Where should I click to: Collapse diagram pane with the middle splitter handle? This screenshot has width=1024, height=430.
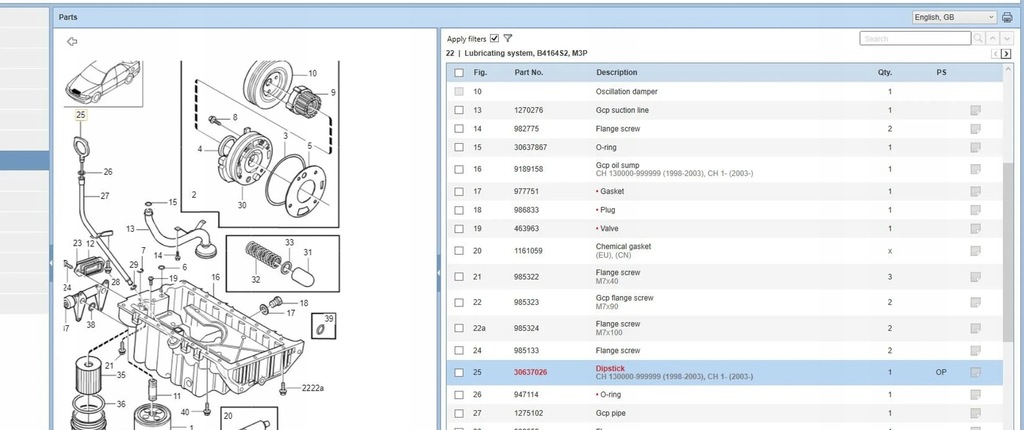tap(439, 273)
